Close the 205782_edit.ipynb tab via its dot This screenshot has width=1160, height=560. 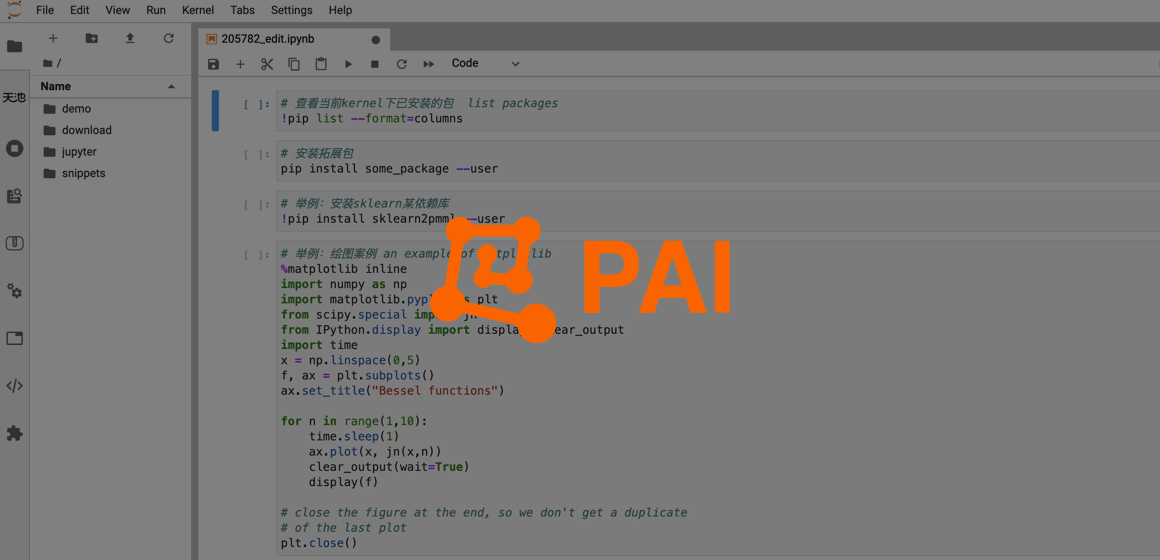[375, 40]
